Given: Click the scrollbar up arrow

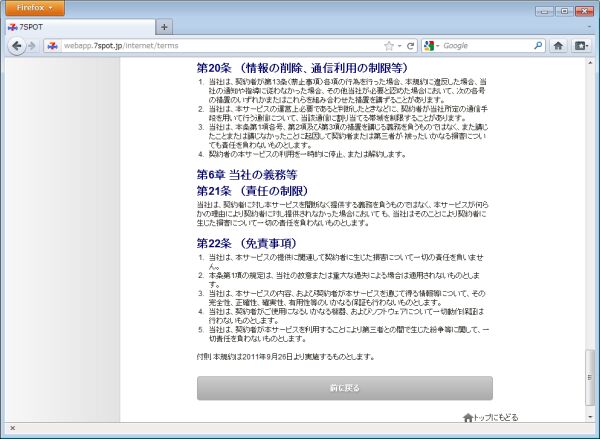Looking at the screenshot, I should pos(590,63).
